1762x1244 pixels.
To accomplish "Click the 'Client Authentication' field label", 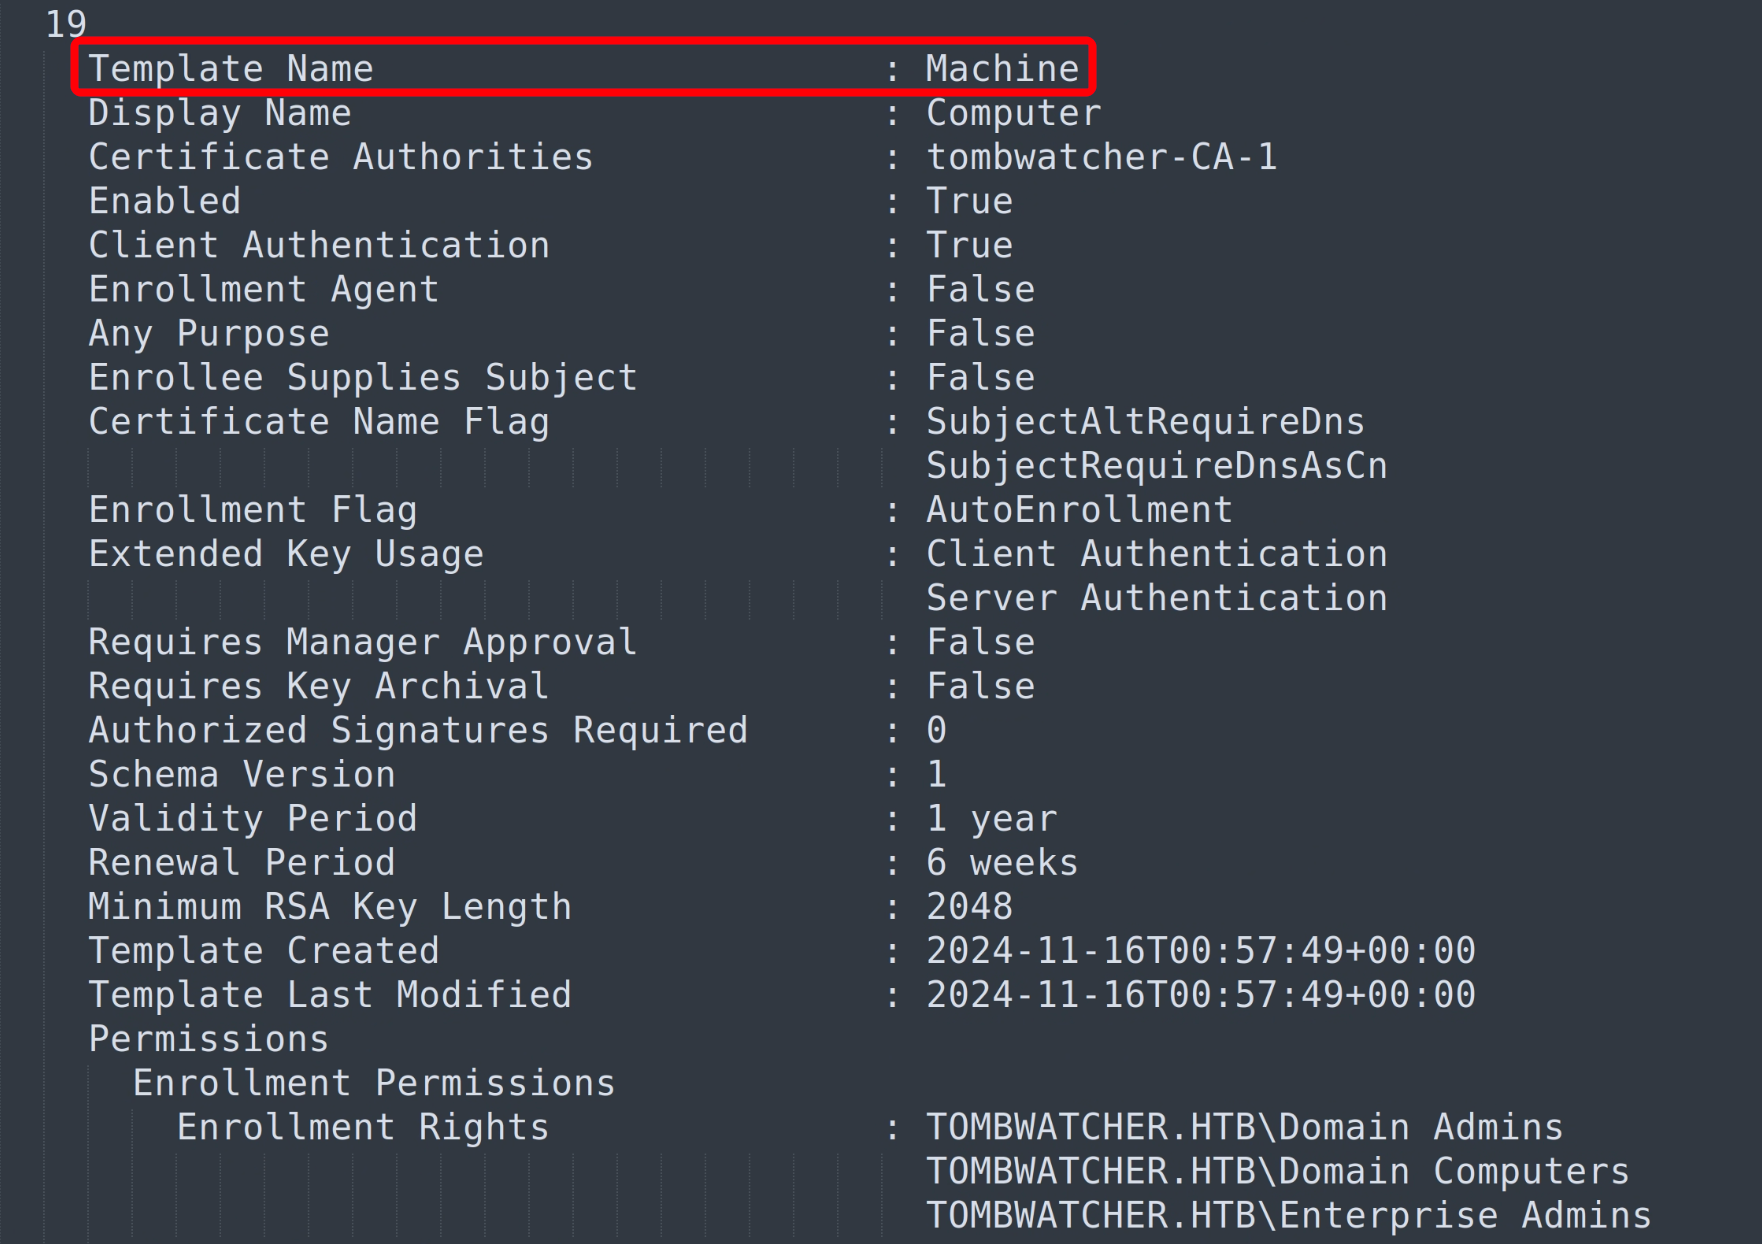I will [319, 245].
